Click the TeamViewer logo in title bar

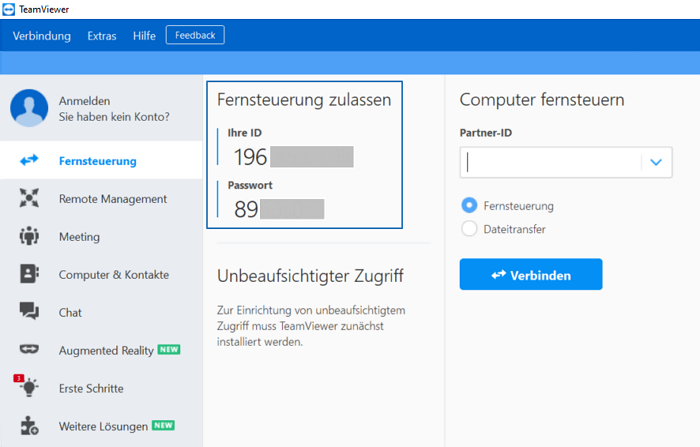click(8, 9)
